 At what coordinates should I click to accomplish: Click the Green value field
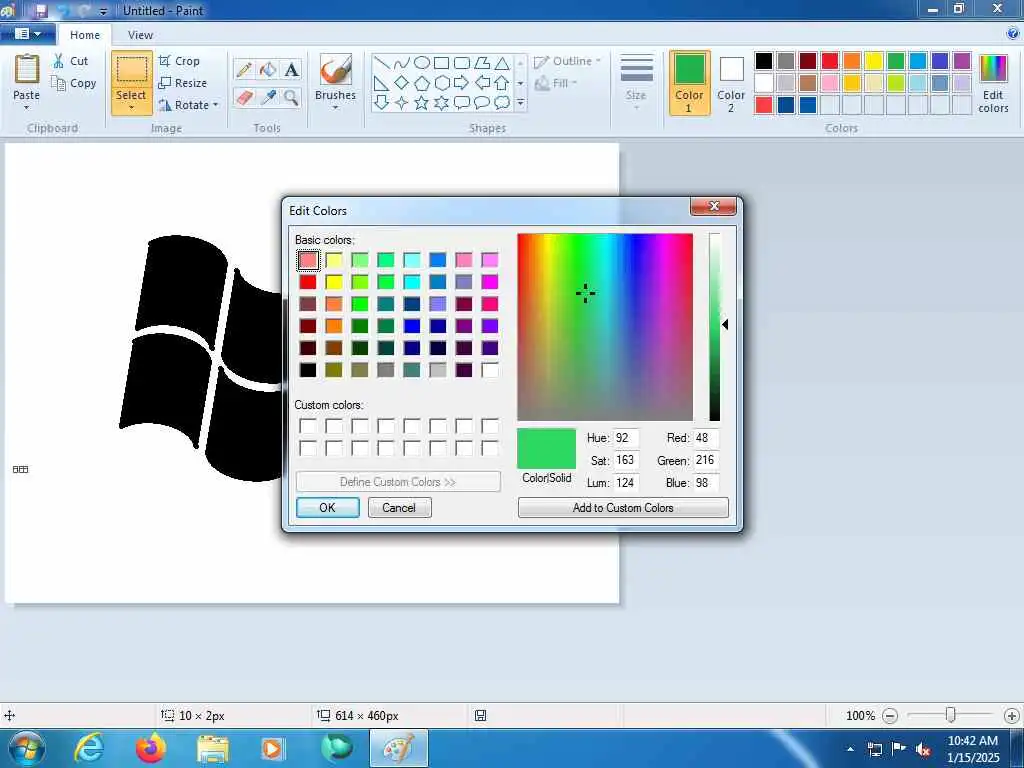click(x=706, y=460)
